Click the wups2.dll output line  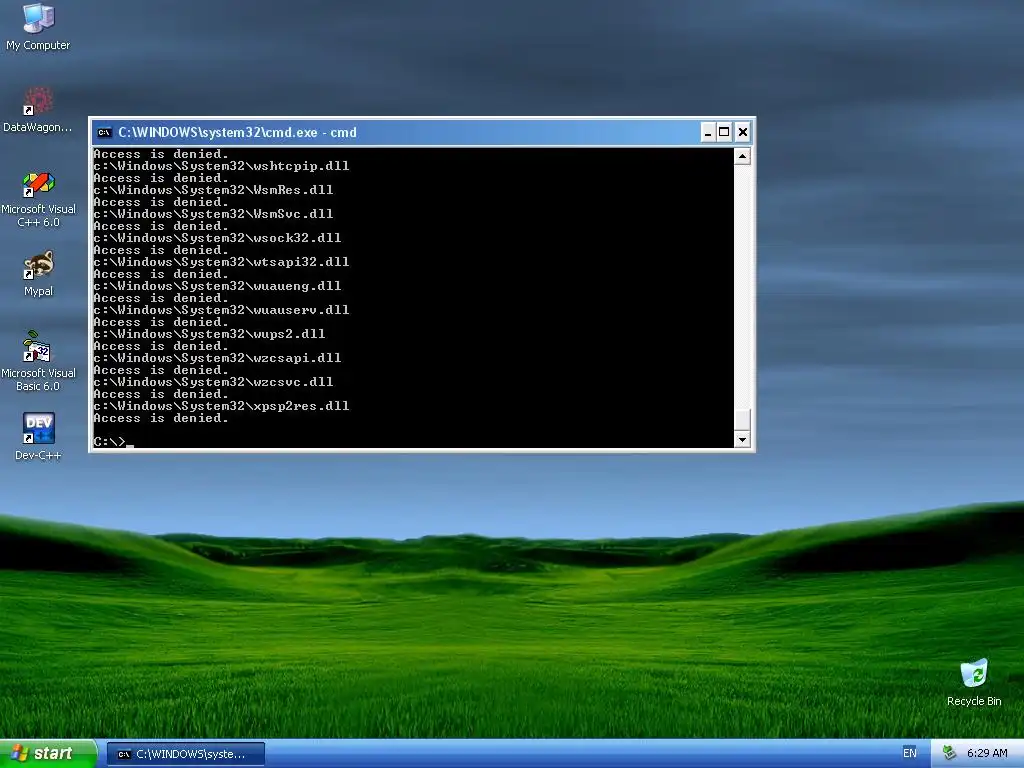[210, 334]
